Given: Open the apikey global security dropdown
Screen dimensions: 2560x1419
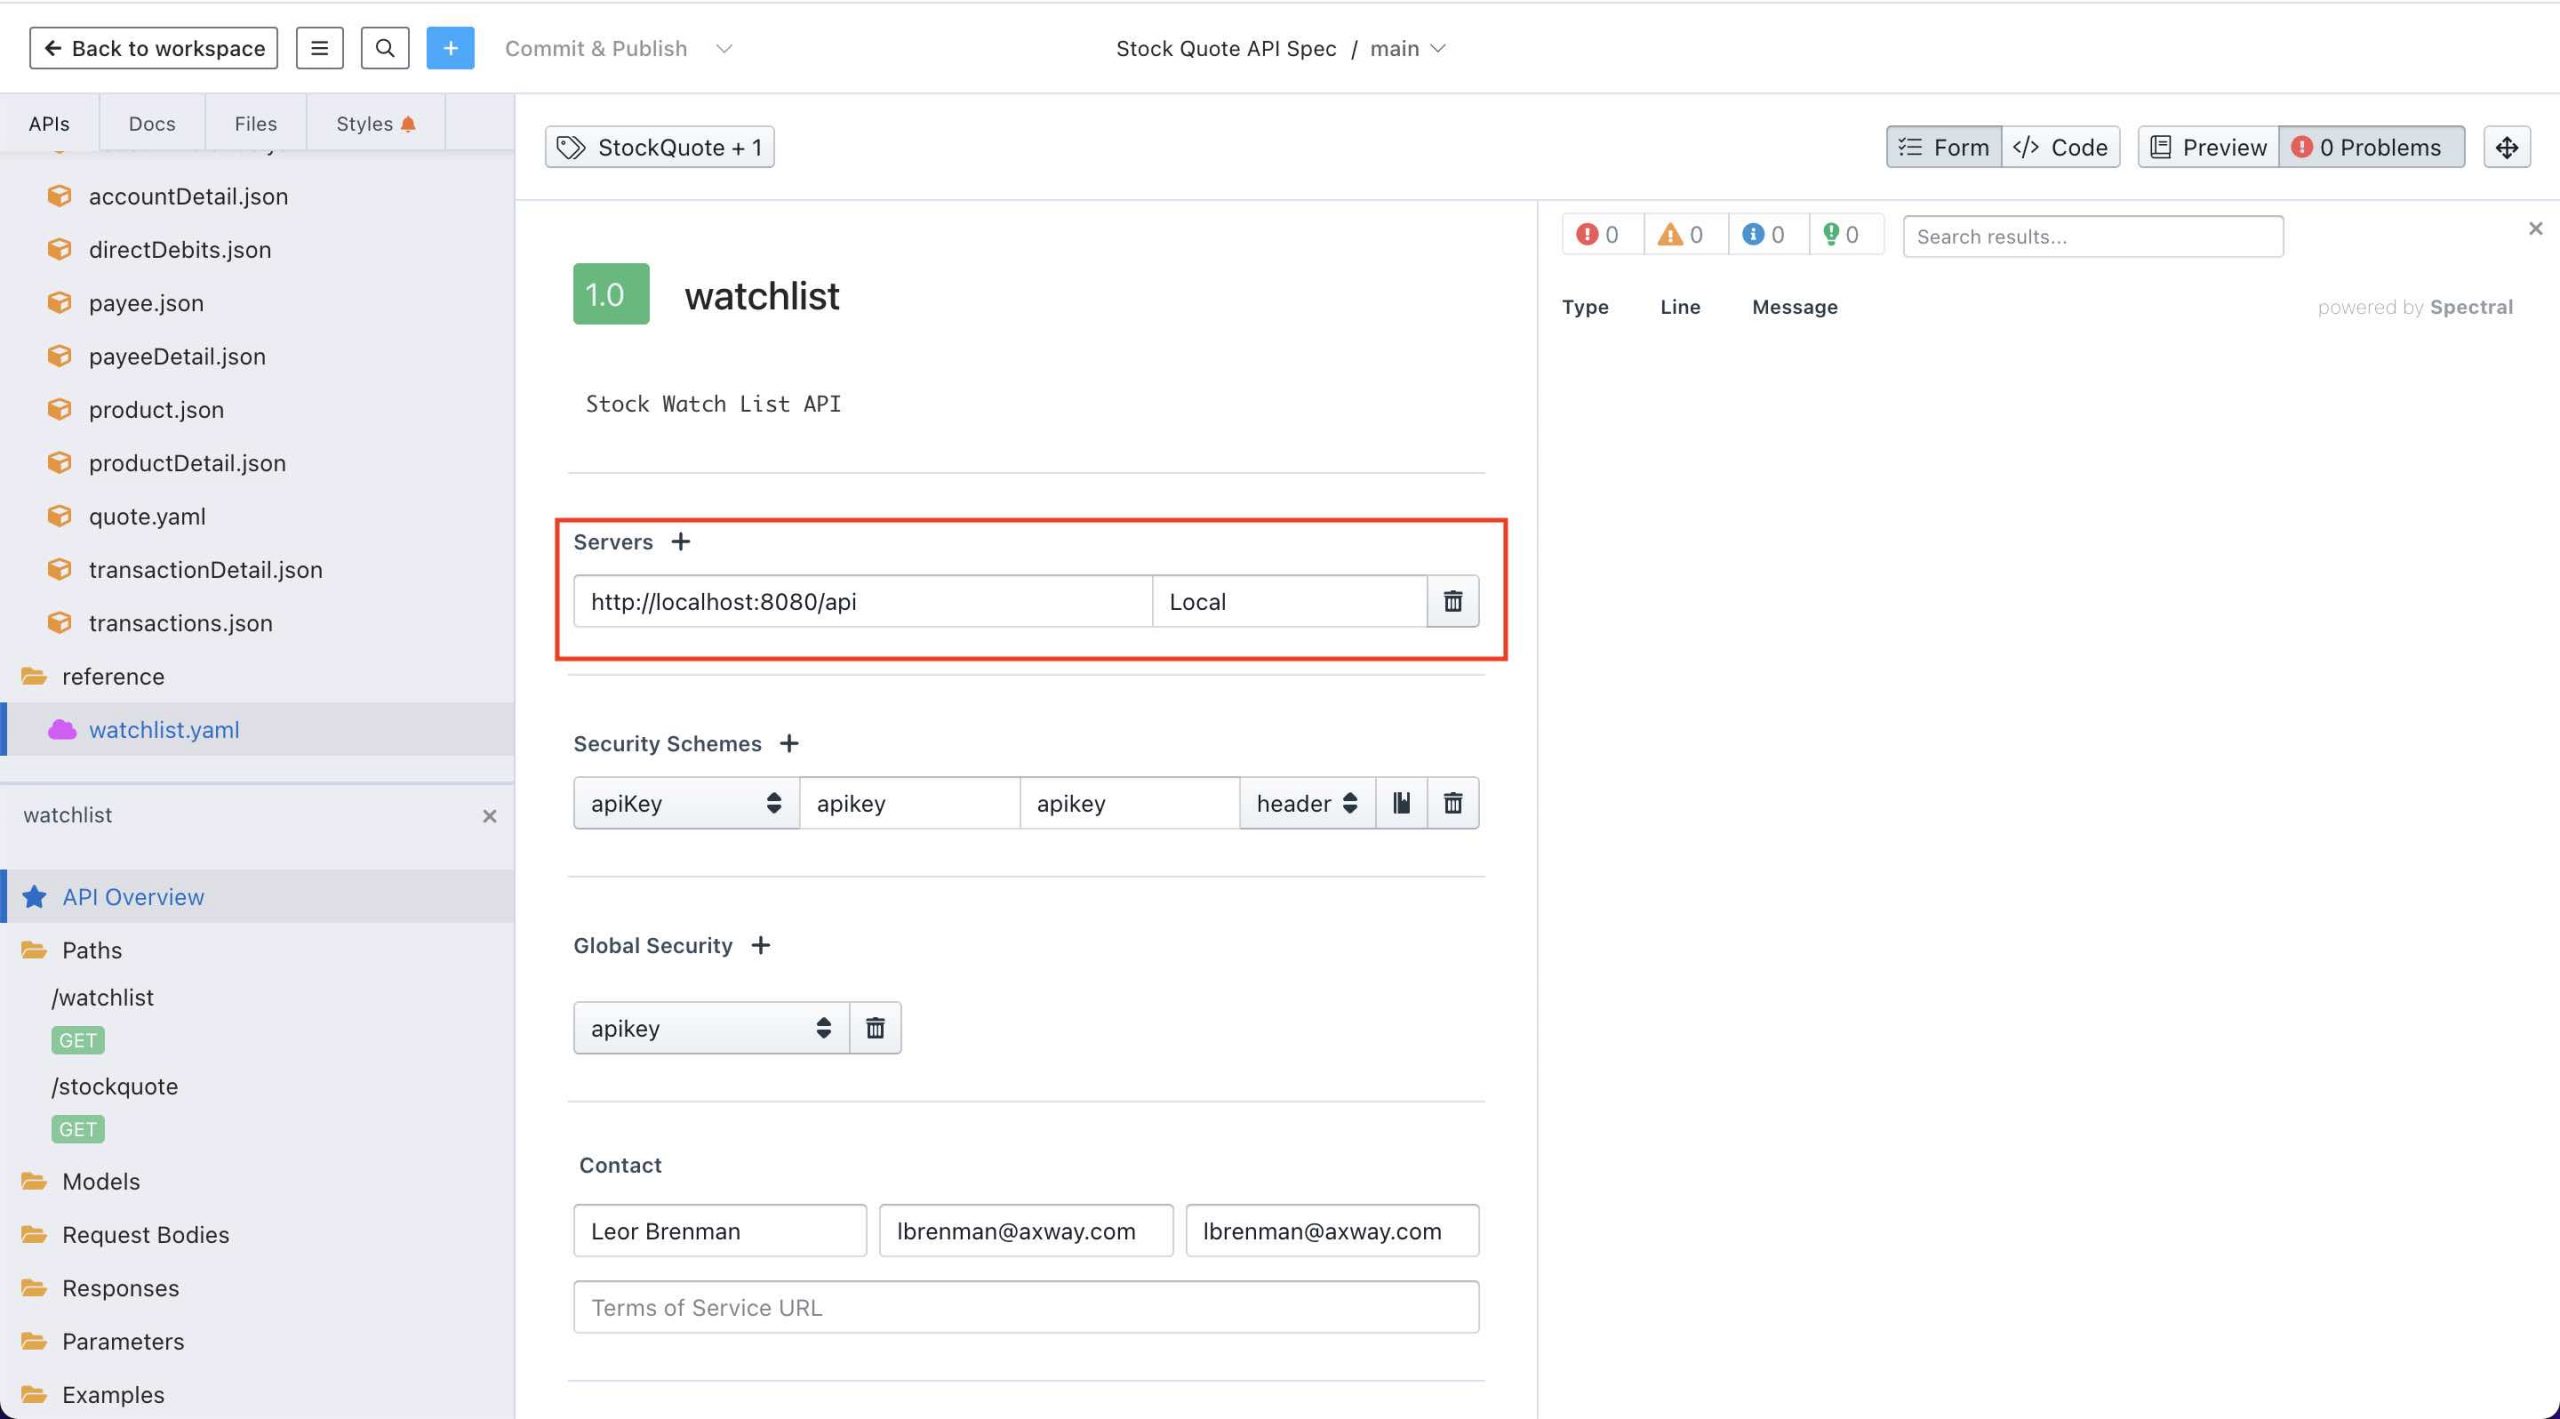Looking at the screenshot, I should click(x=711, y=1028).
